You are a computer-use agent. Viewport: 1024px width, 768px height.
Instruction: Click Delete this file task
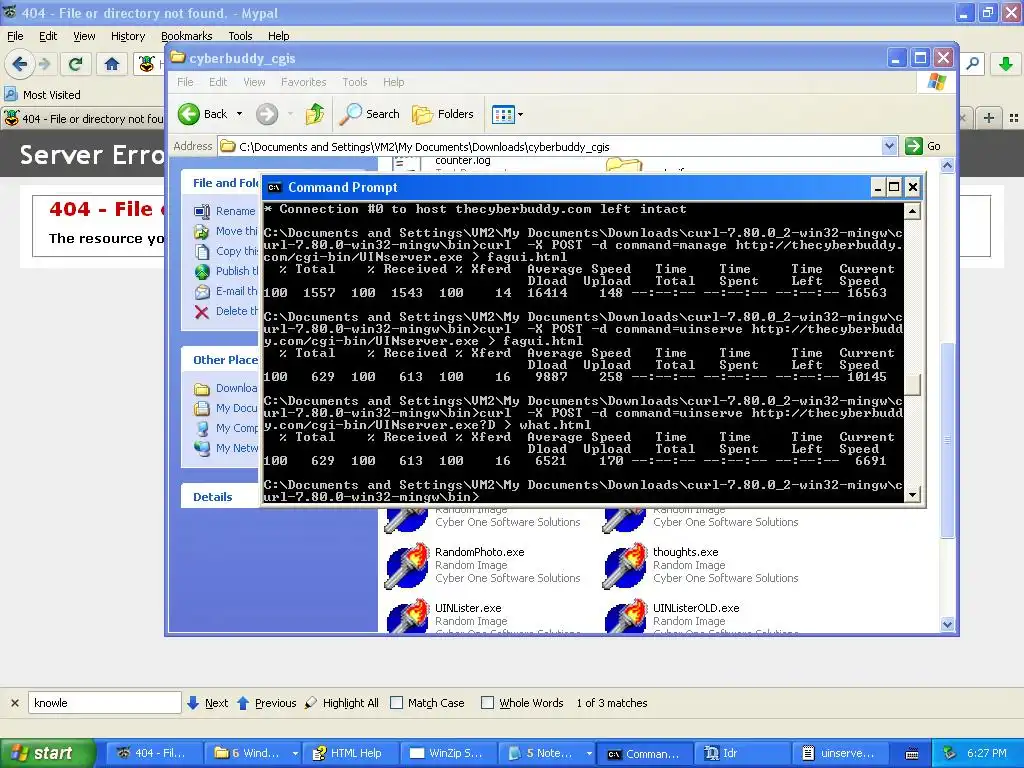click(x=225, y=312)
